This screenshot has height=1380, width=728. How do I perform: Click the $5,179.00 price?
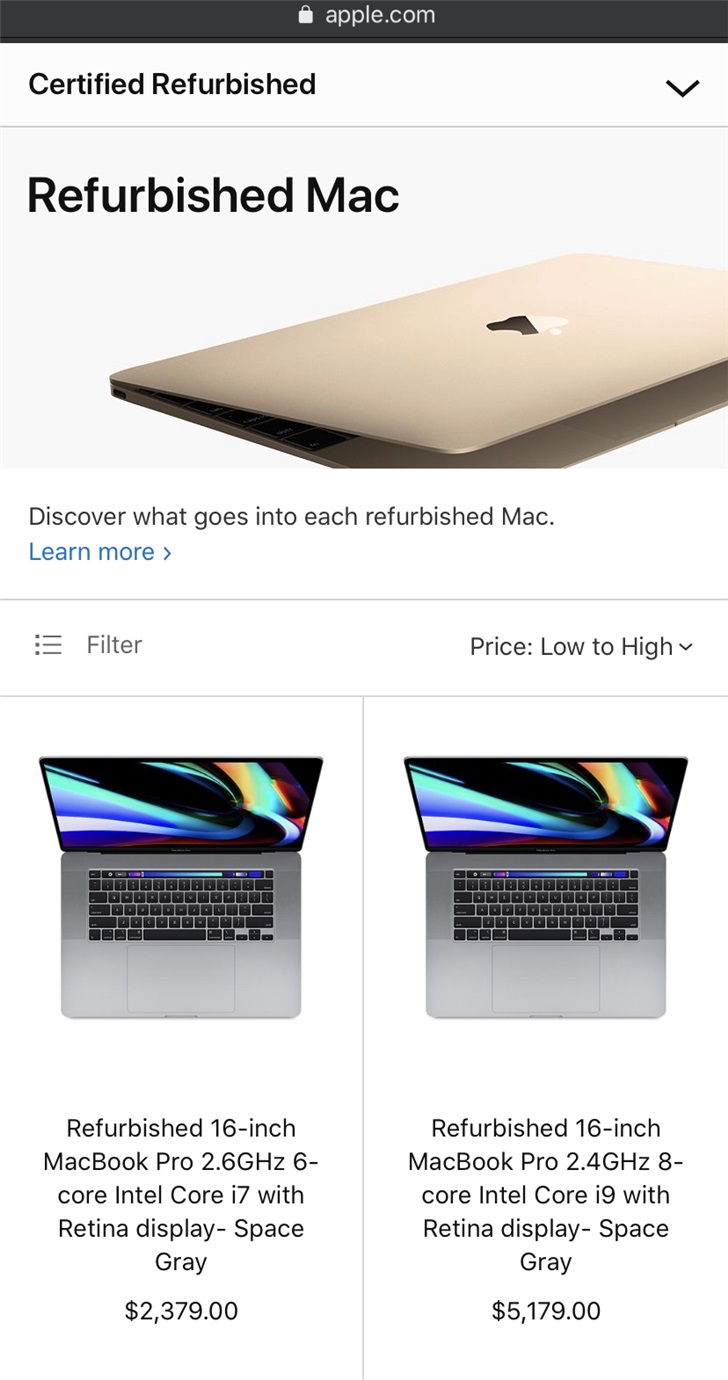coord(546,1311)
